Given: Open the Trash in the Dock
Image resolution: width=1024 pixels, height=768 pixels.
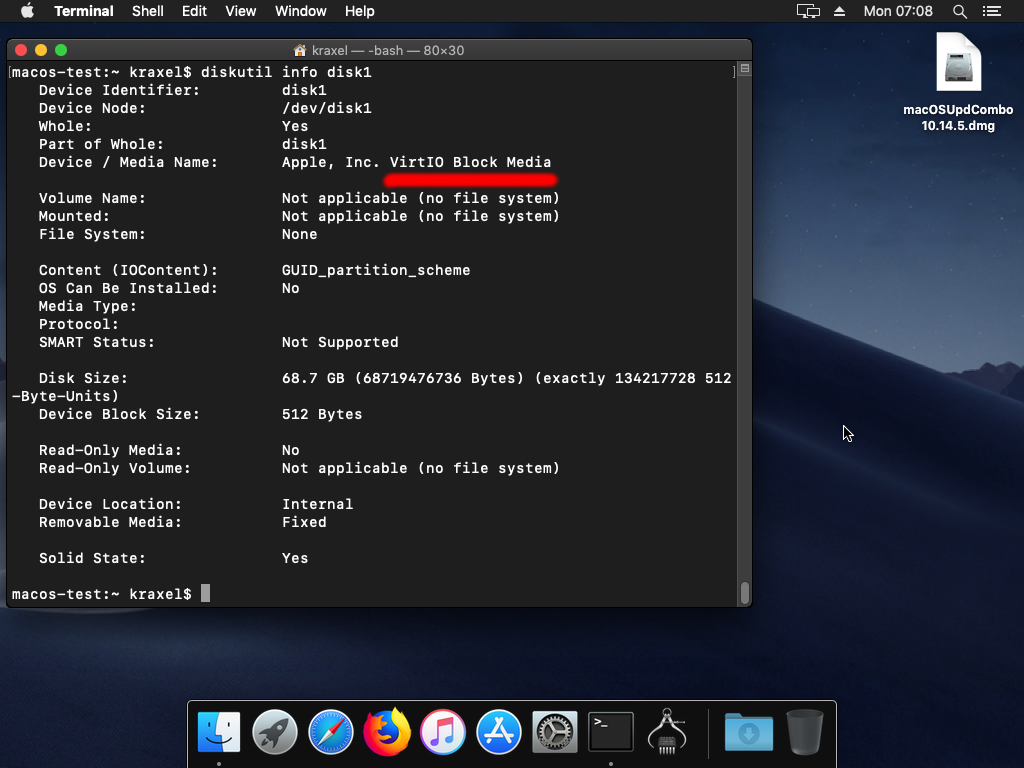Looking at the screenshot, I should point(805,731).
